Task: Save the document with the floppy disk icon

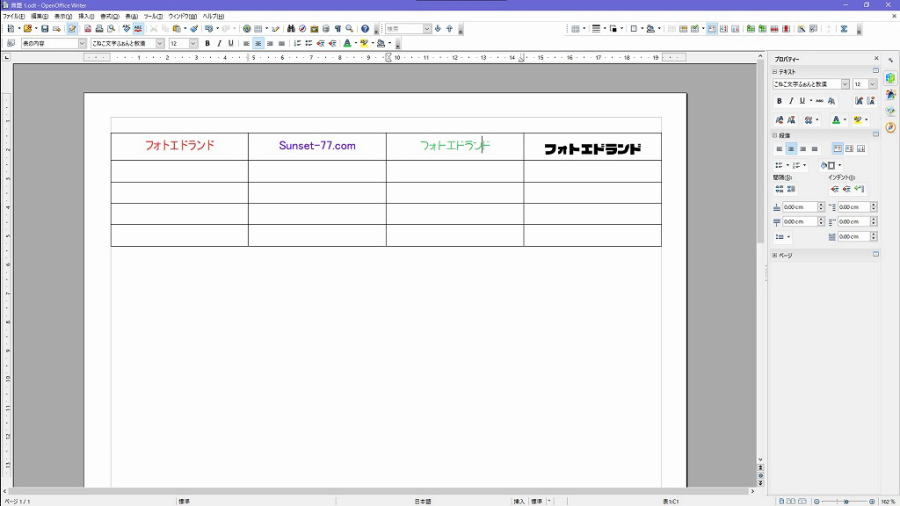Action: [x=45, y=29]
